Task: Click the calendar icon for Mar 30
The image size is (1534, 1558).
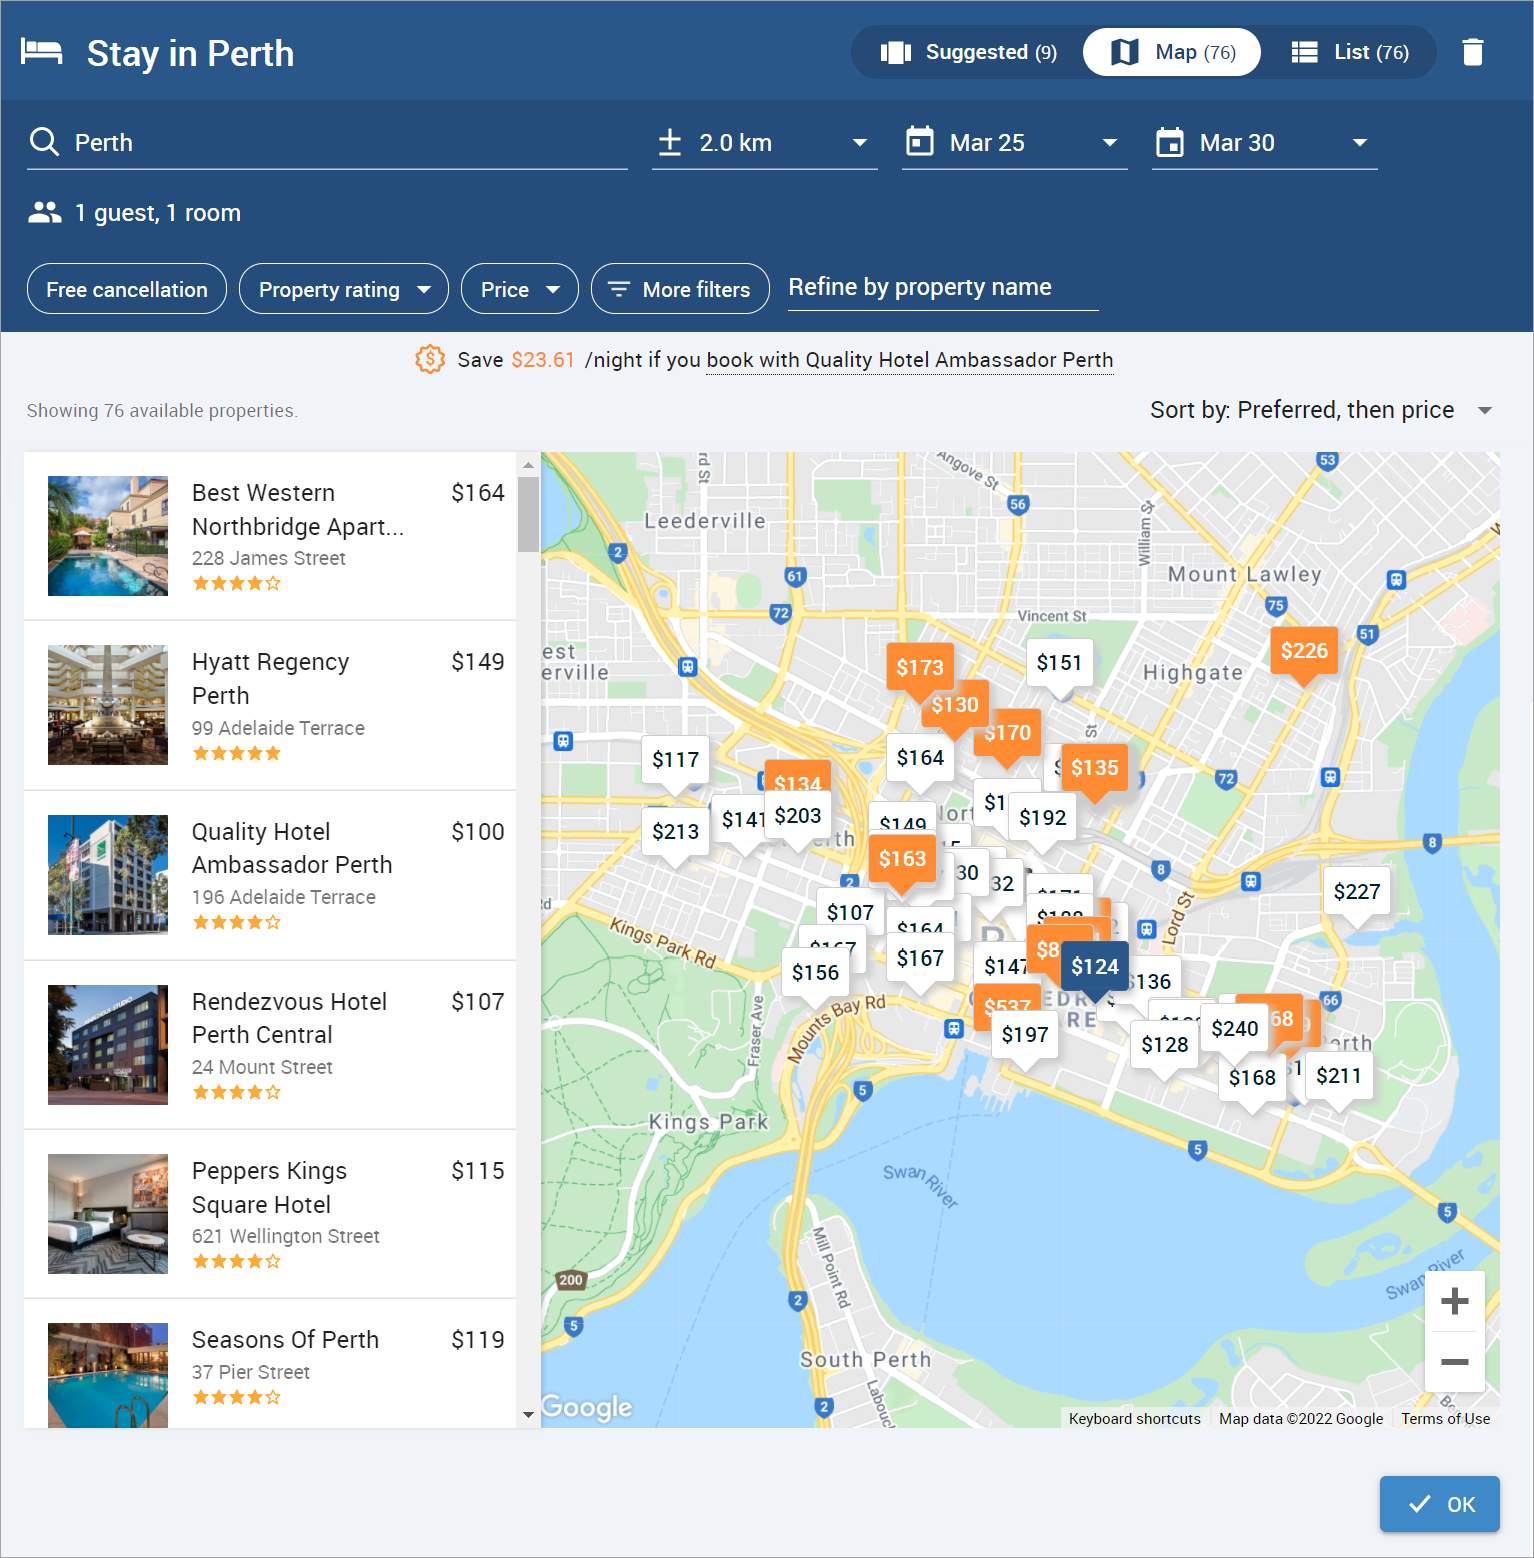Action: pyautogui.click(x=1169, y=142)
